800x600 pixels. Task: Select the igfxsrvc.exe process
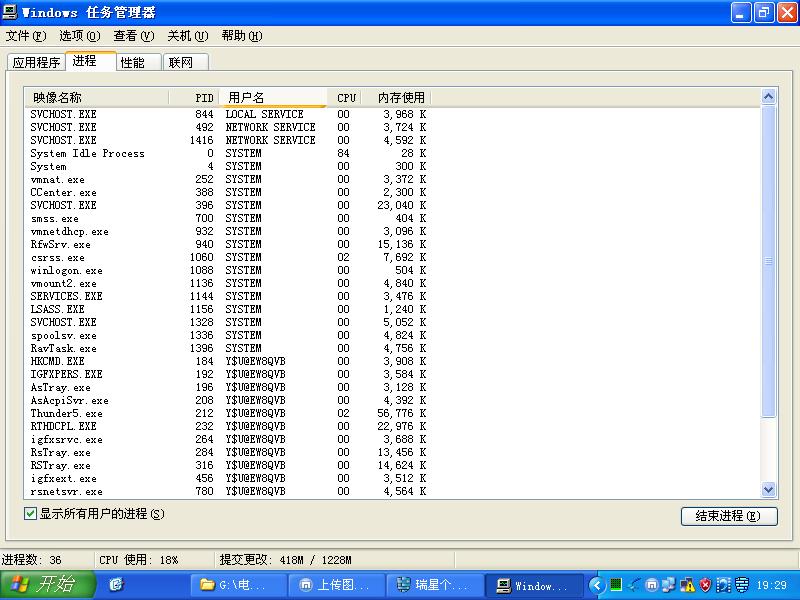pos(229,439)
